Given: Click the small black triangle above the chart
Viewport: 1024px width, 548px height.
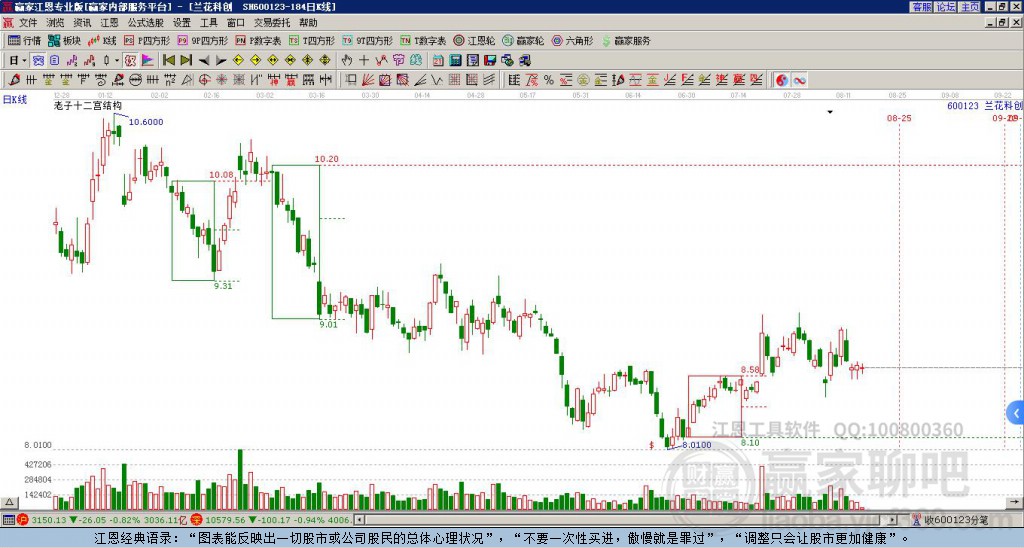Looking at the screenshot, I should [830, 112].
